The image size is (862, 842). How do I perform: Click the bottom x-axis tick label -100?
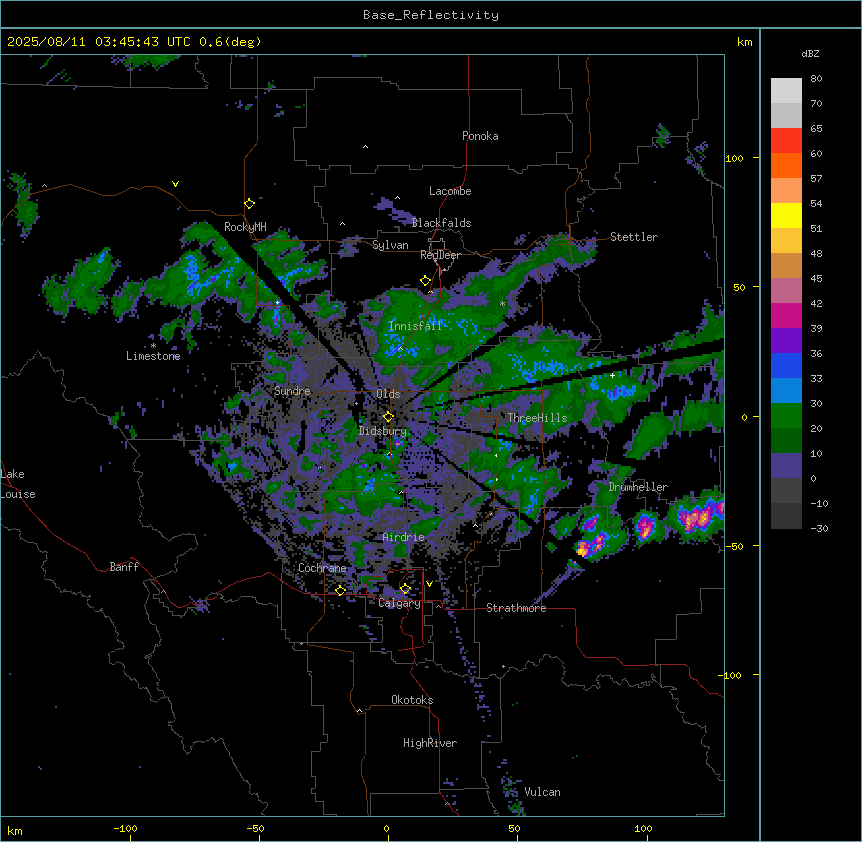coord(126,828)
